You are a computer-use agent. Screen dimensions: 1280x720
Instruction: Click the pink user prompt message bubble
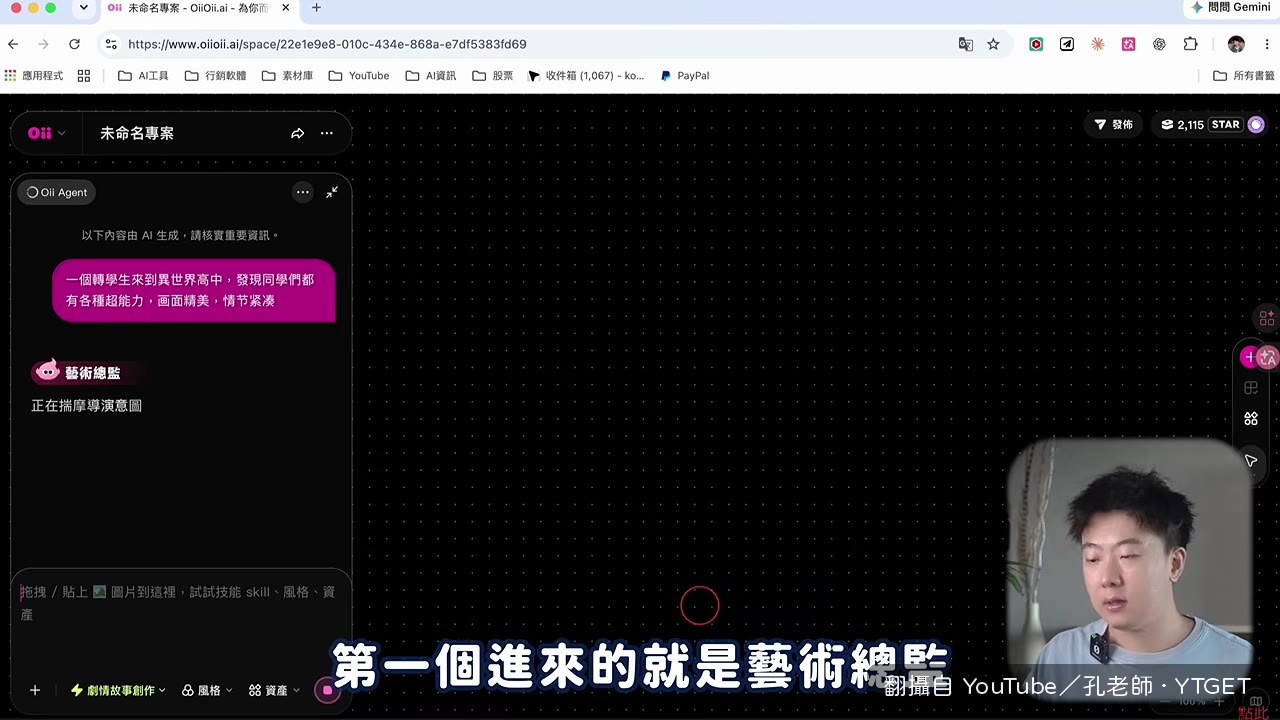point(194,290)
